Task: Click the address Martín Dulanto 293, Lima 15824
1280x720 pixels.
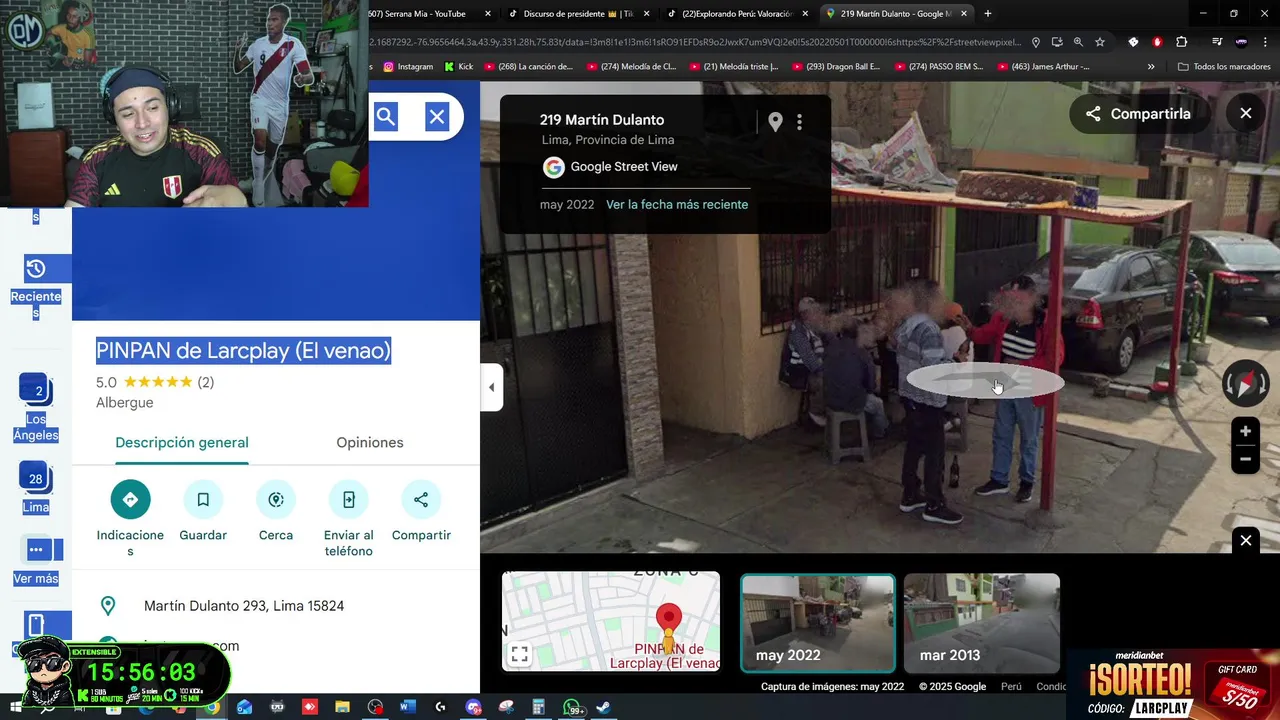Action: 244,606
